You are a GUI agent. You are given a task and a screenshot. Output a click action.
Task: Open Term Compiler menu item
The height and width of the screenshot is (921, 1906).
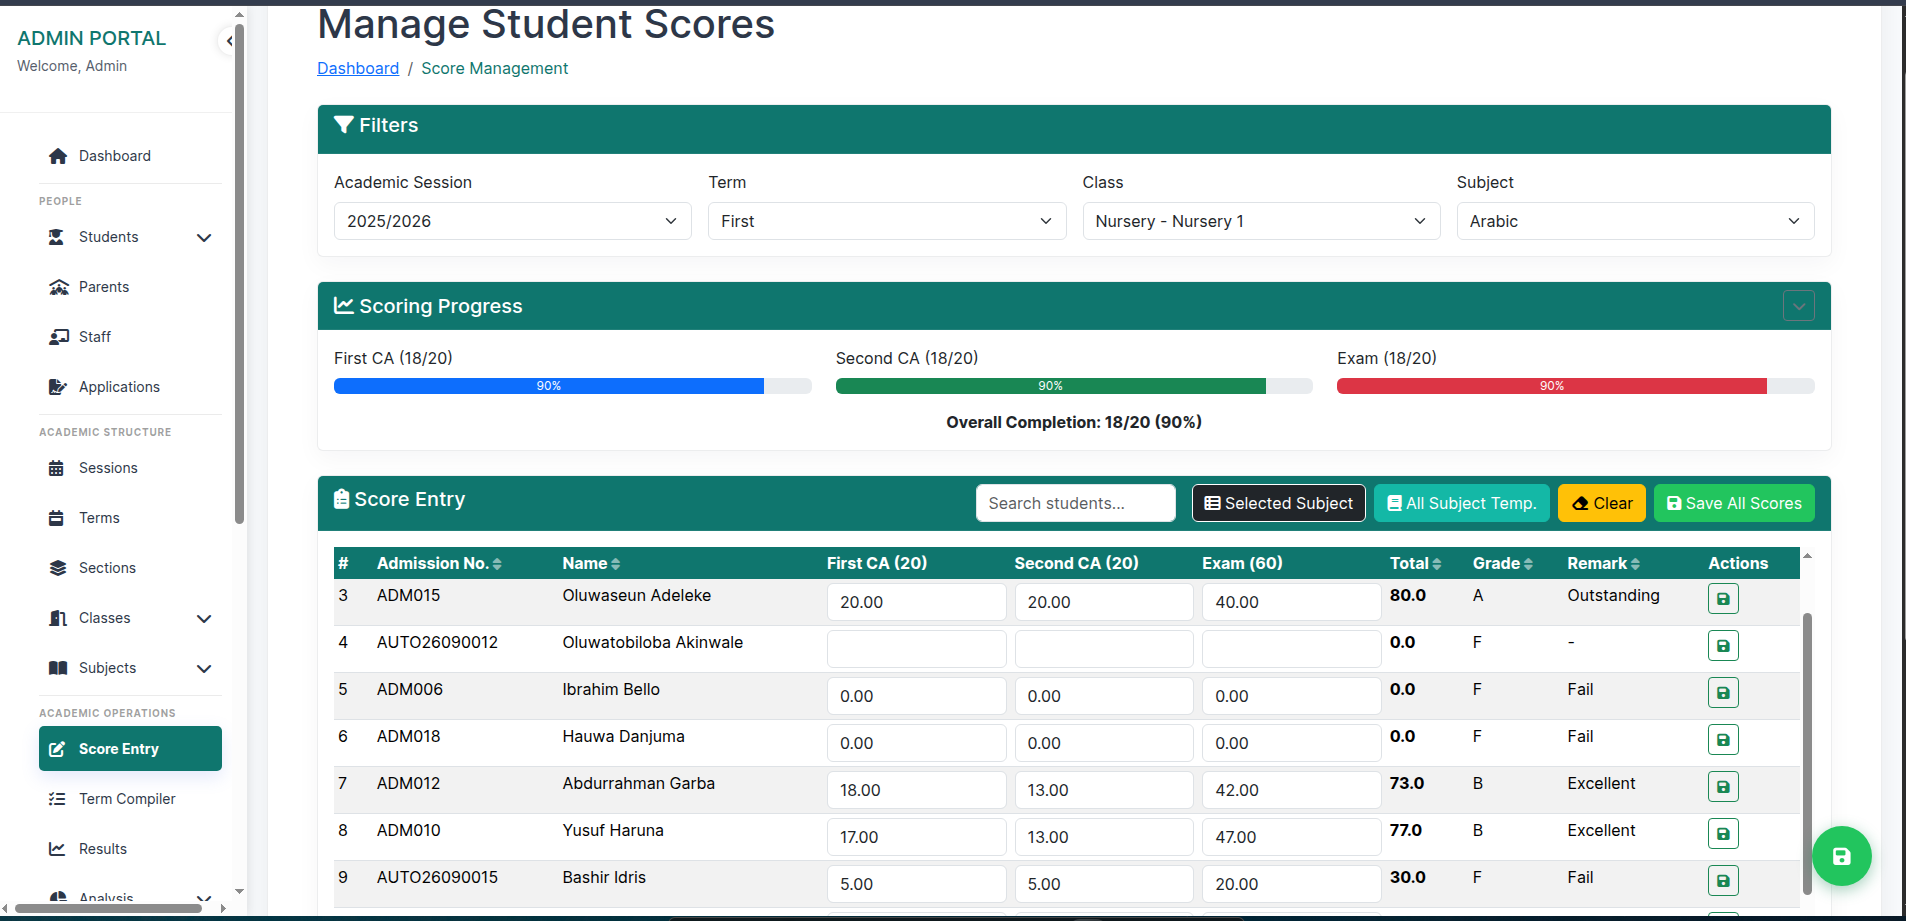click(x=130, y=799)
